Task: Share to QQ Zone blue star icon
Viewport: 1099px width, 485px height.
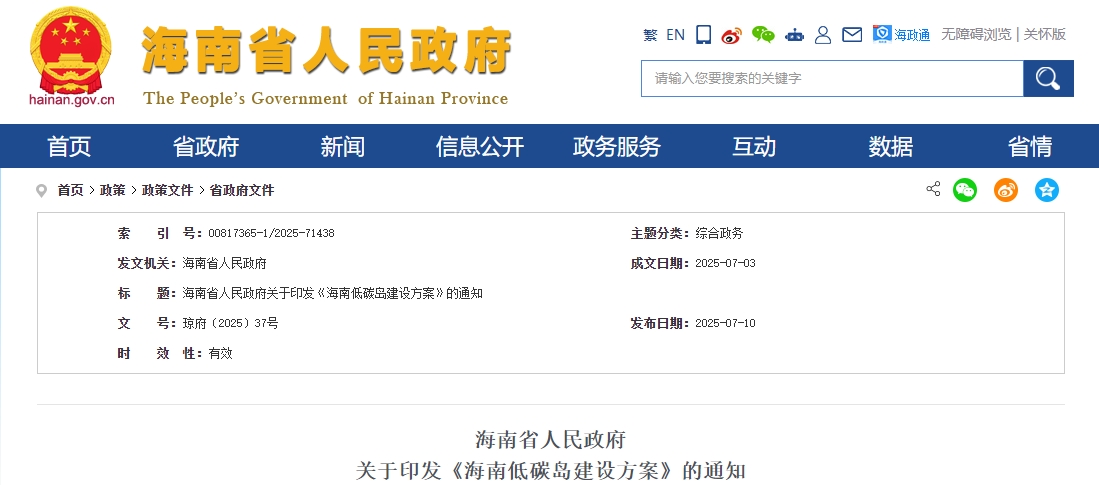Action: 1047,190
